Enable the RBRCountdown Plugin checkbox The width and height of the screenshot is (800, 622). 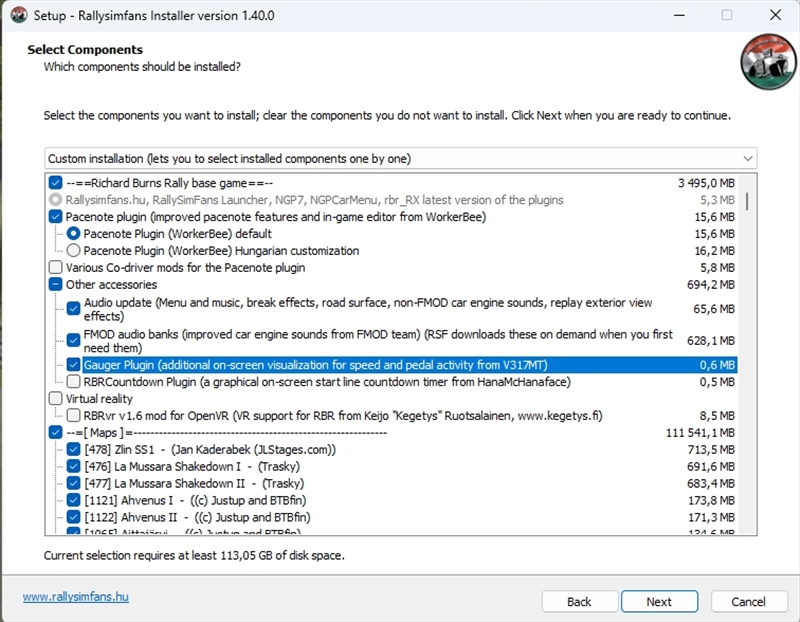(x=73, y=381)
